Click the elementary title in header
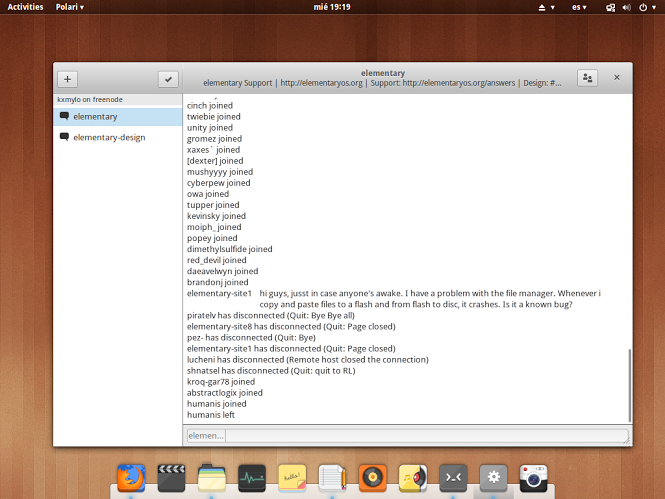This screenshot has height=499, width=665. point(383,73)
